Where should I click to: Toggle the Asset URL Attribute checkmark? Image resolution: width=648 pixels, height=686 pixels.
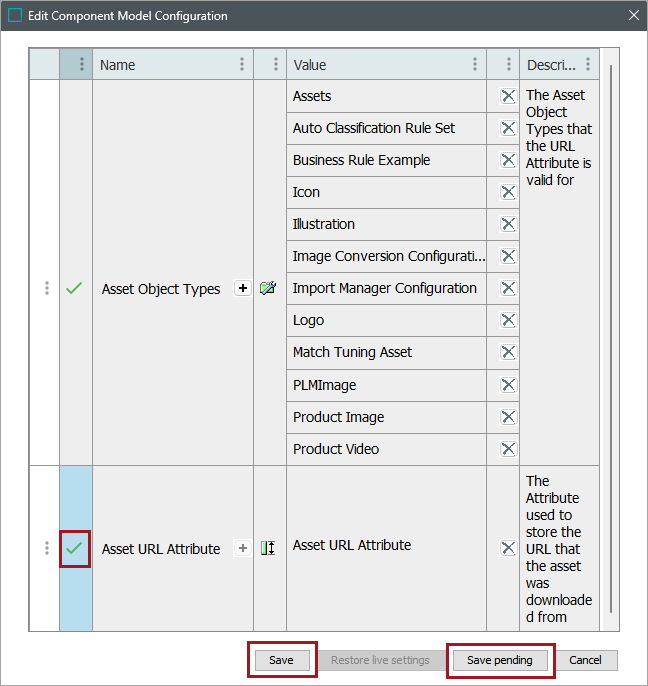click(74, 549)
